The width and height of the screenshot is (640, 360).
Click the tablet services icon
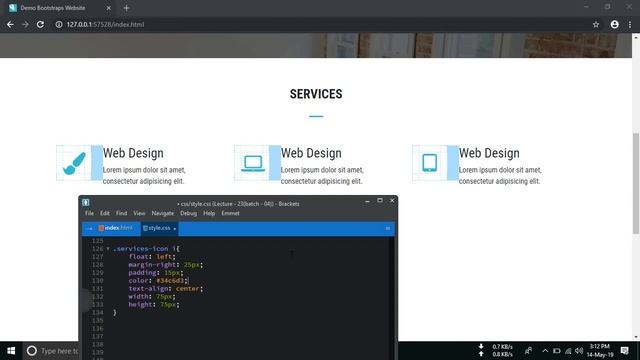pyautogui.click(x=430, y=163)
